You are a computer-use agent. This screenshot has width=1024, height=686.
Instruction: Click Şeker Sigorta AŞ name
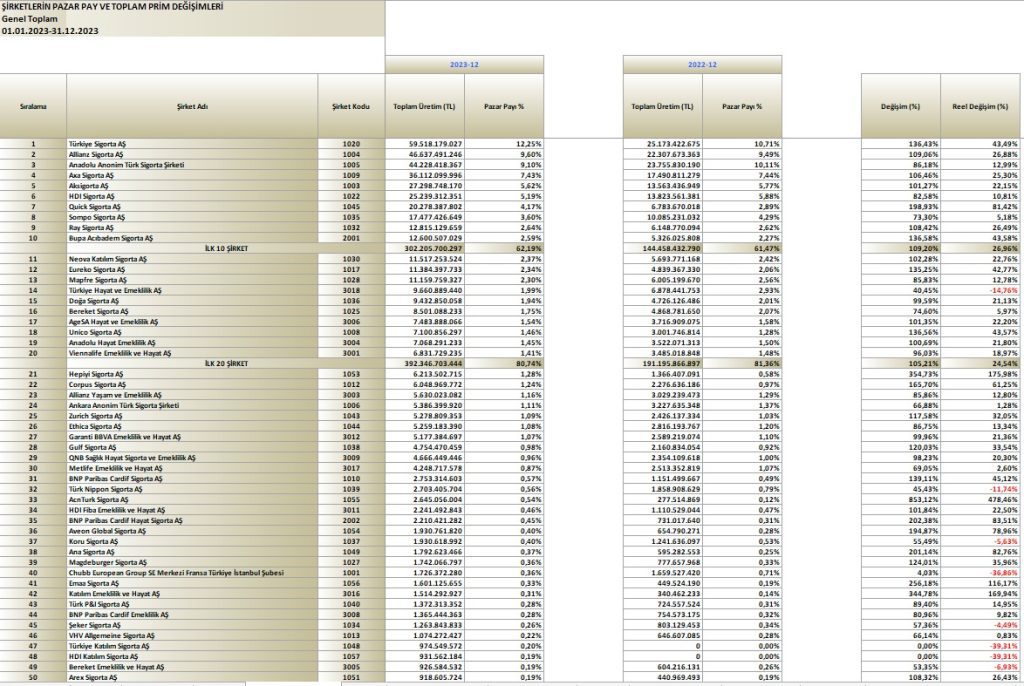95,625
